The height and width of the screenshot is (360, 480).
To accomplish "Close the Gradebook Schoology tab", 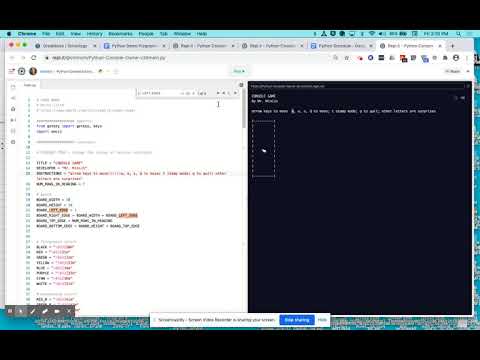I will pos(95,46).
